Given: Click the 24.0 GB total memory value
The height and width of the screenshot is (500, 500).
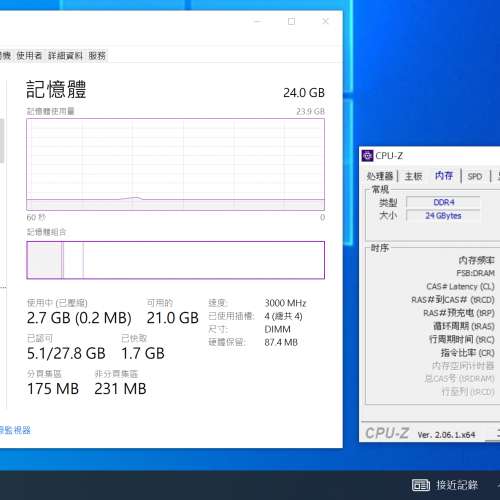Looking at the screenshot, I should pyautogui.click(x=304, y=93).
